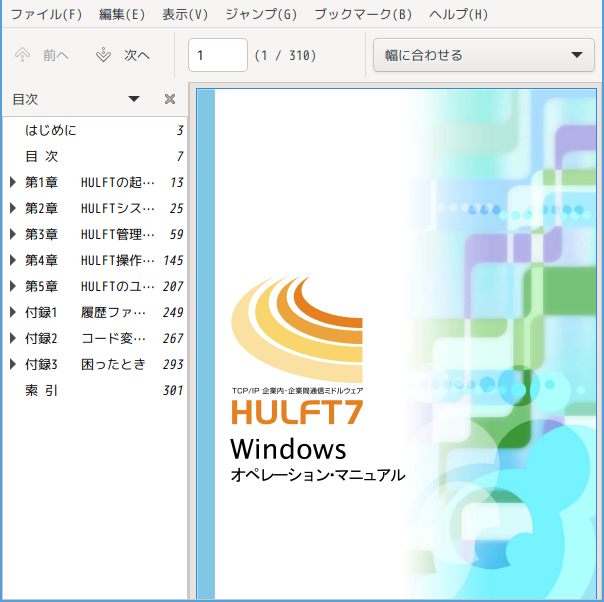Image resolution: width=604 pixels, height=602 pixels.
Task: Open the ヘルプ(H) menu
Action: 458,15
